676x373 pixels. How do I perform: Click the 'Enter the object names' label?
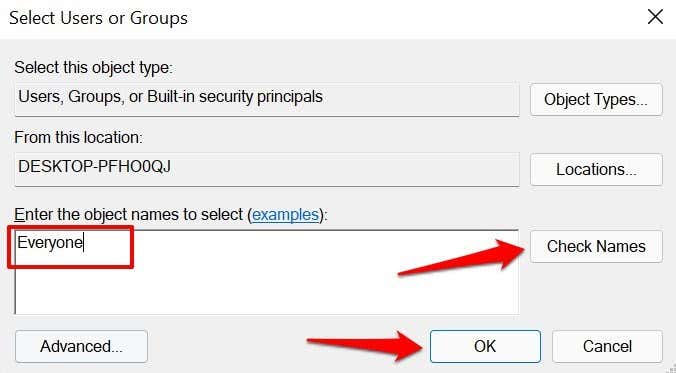129,214
